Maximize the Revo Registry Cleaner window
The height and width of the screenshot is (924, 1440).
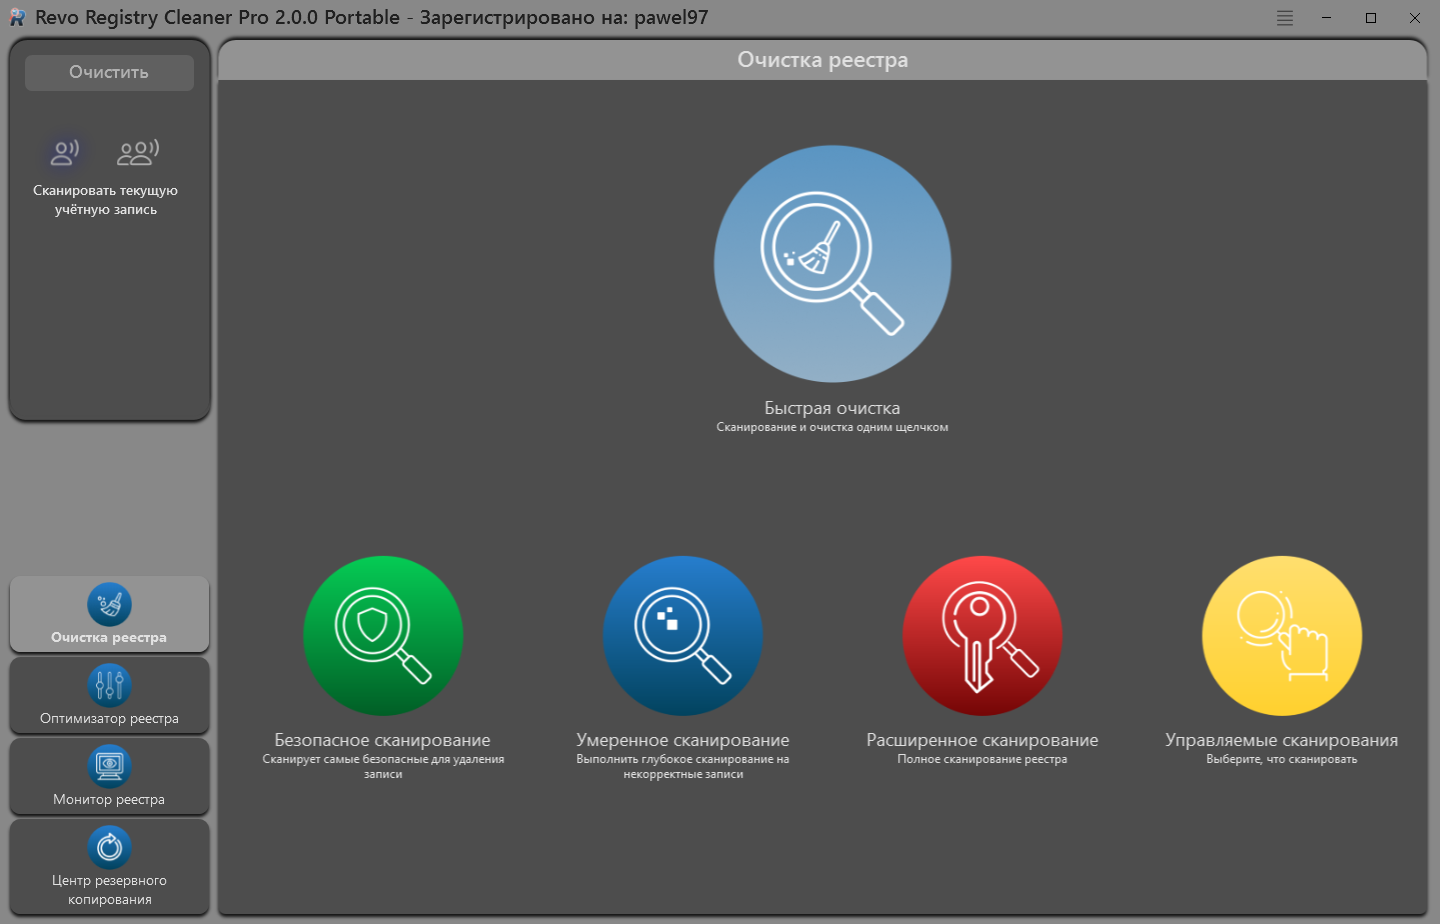1371,18
